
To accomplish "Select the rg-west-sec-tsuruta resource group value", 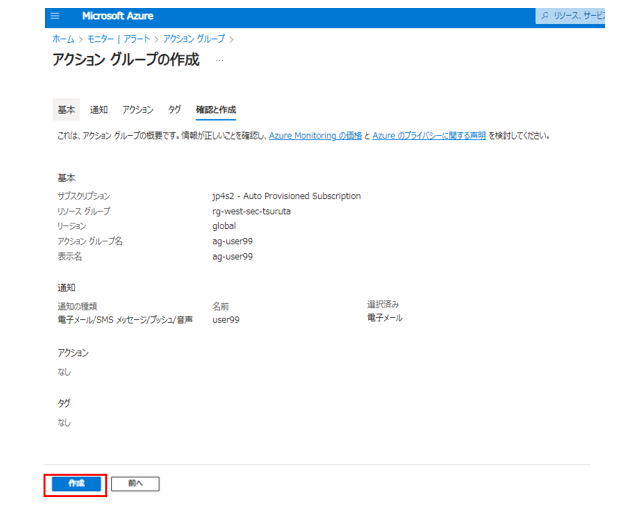I will click(x=251, y=211).
